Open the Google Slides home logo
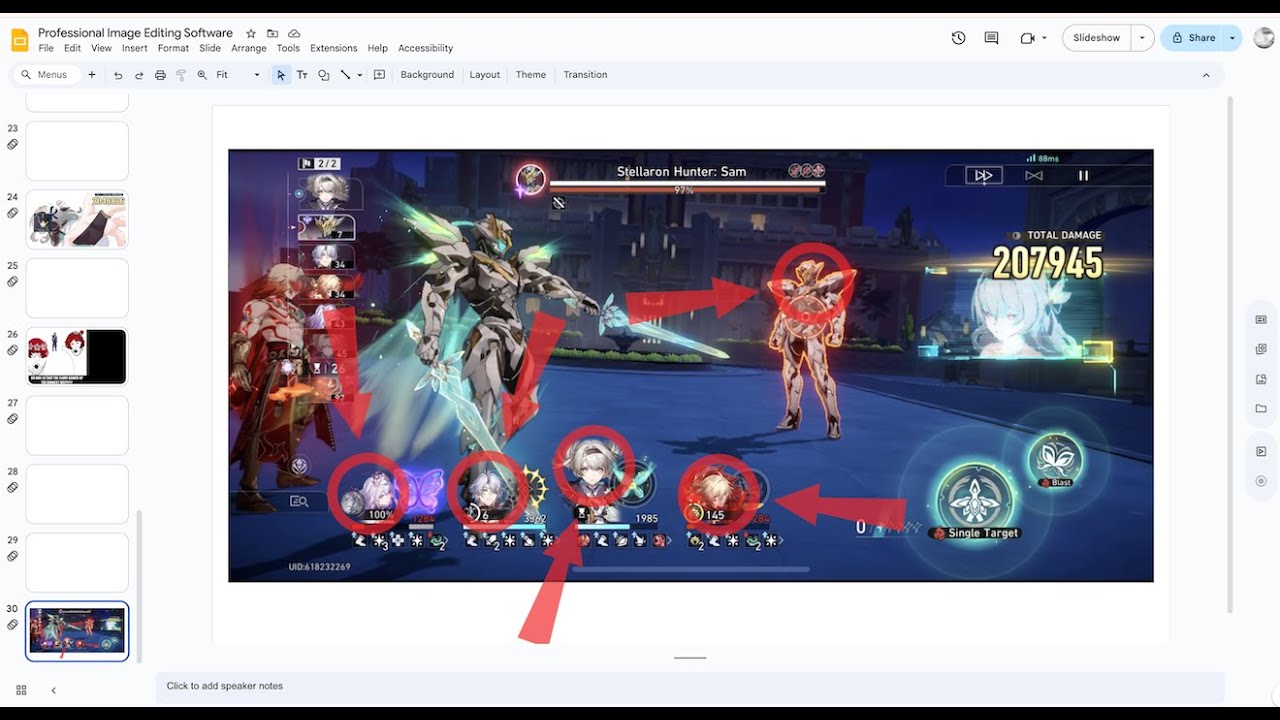 (x=19, y=40)
